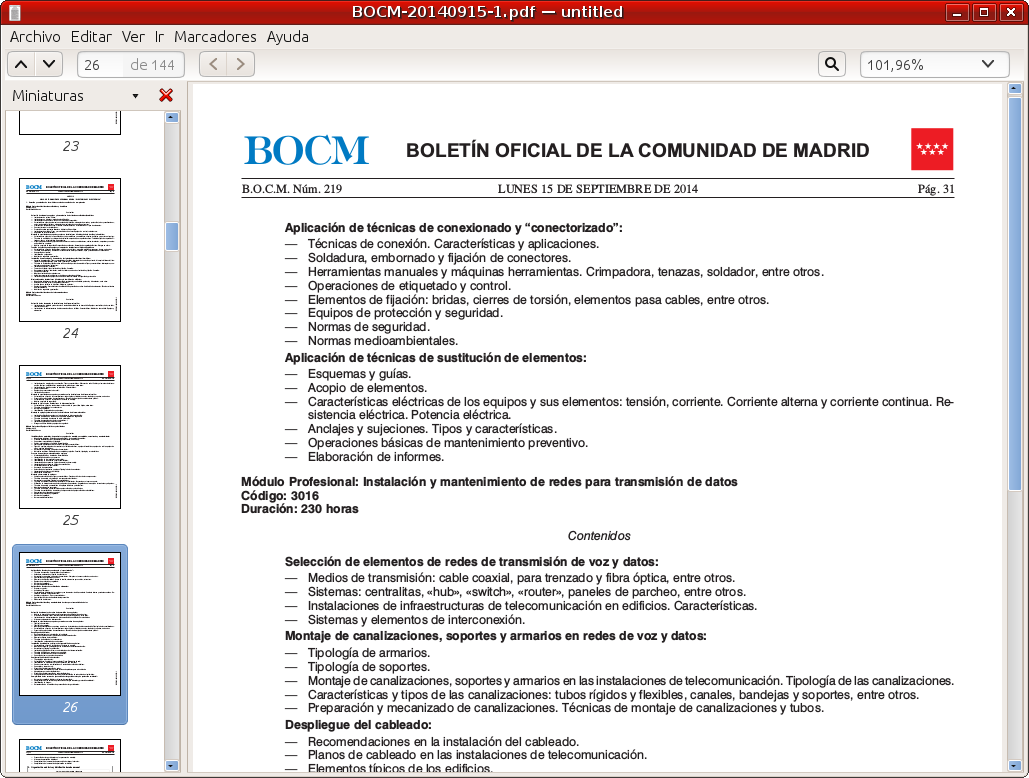The width and height of the screenshot is (1029, 778).
Task: Go to previous page with up arrow
Action: click(x=21, y=65)
